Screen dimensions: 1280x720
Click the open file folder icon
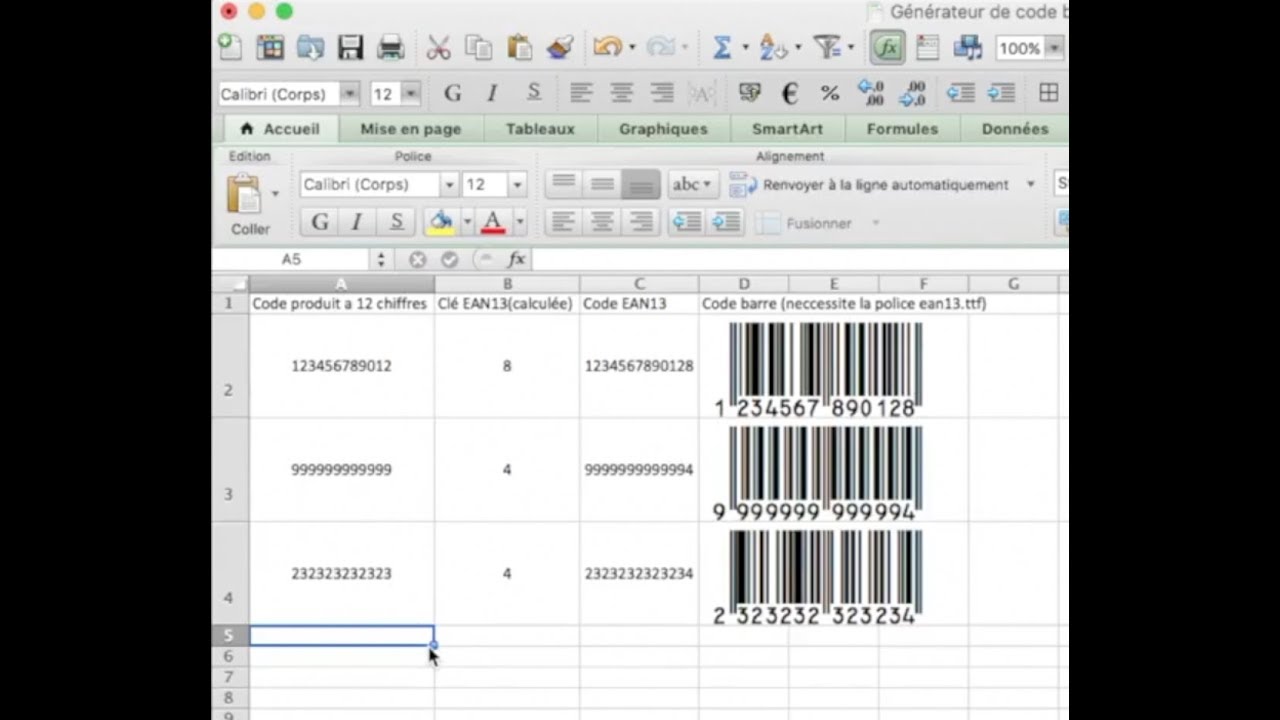coord(310,47)
